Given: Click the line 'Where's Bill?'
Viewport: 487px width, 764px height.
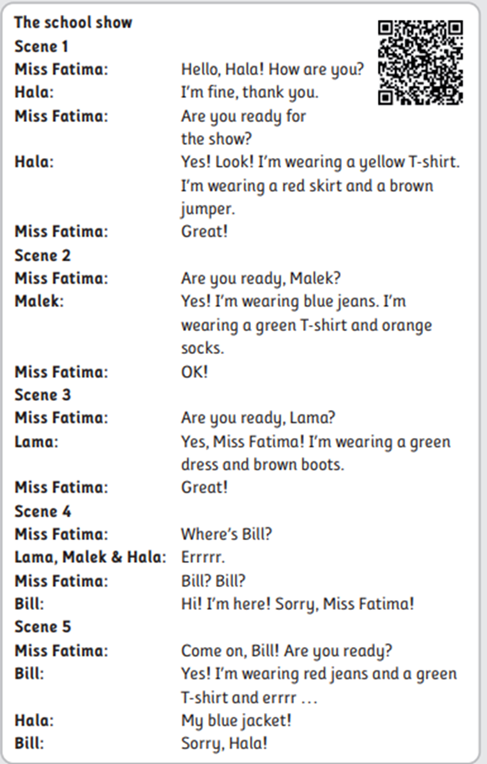Looking at the screenshot, I should pyautogui.click(x=227, y=534).
